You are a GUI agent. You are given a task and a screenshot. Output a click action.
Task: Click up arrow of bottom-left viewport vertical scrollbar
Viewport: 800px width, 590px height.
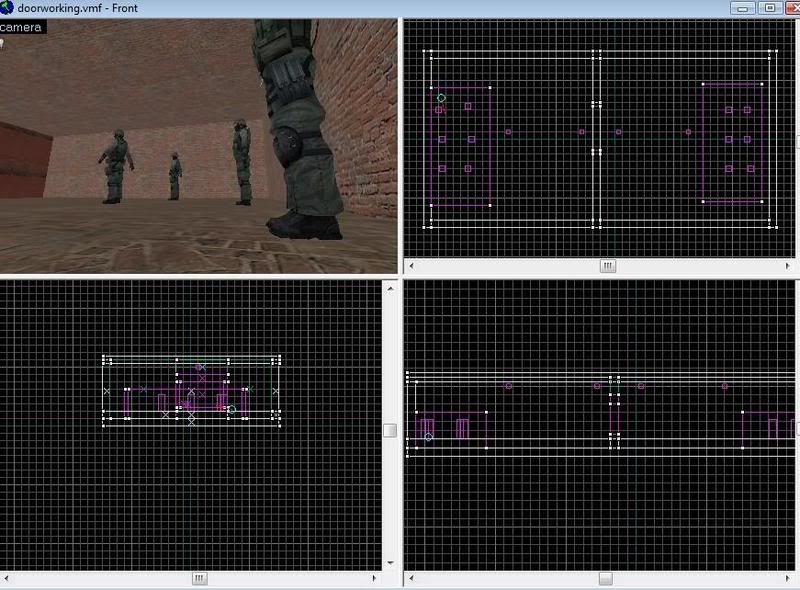390,288
